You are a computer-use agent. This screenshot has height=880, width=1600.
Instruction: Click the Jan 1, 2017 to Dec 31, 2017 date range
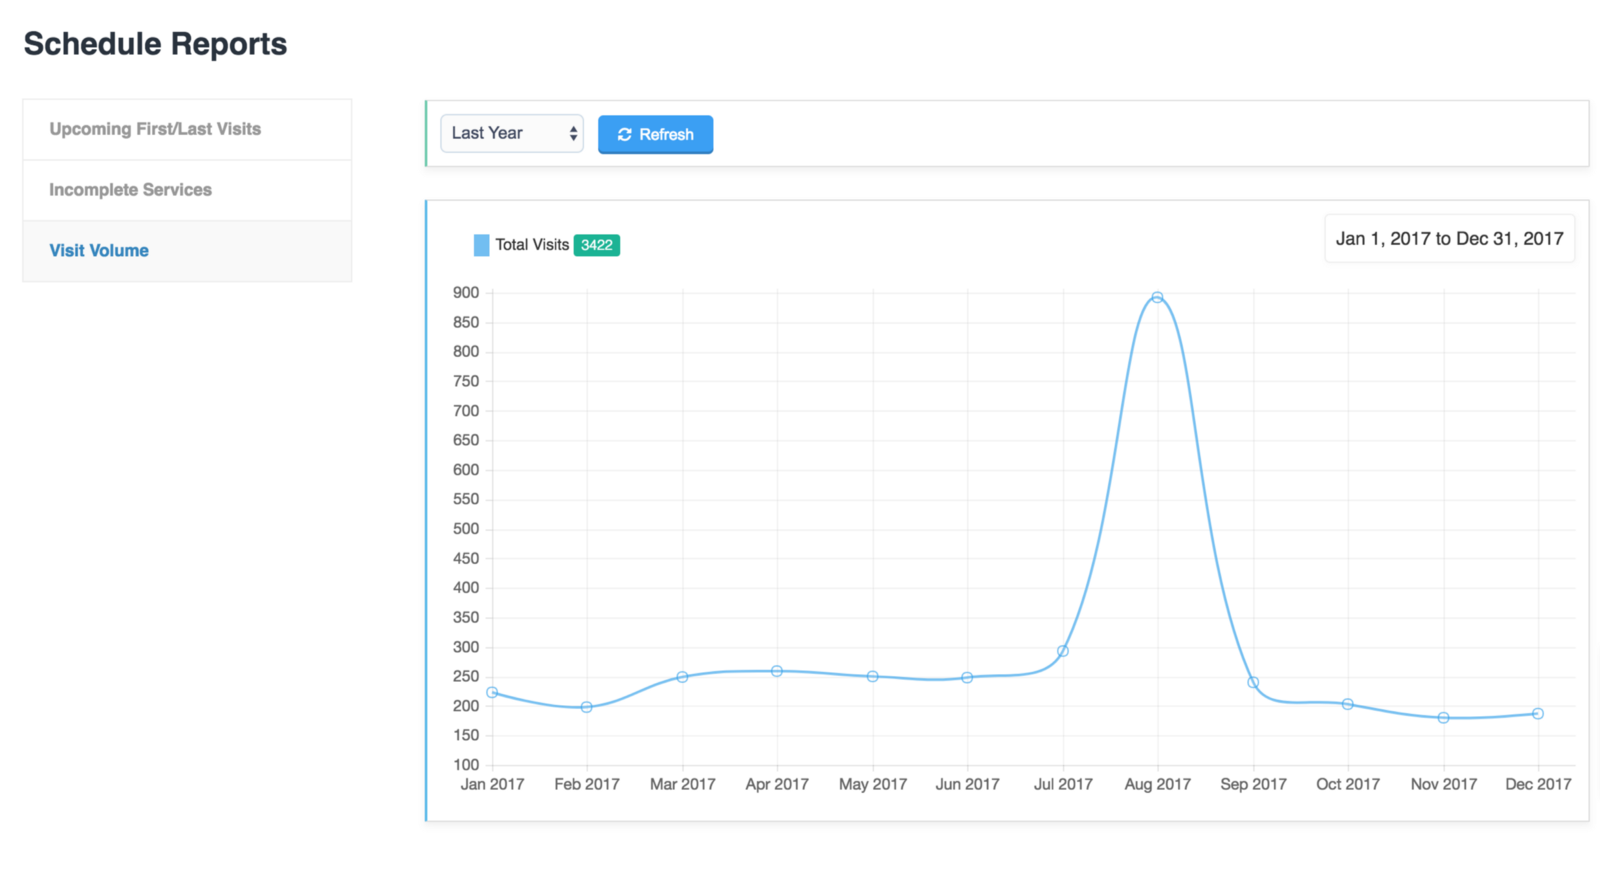click(1449, 239)
